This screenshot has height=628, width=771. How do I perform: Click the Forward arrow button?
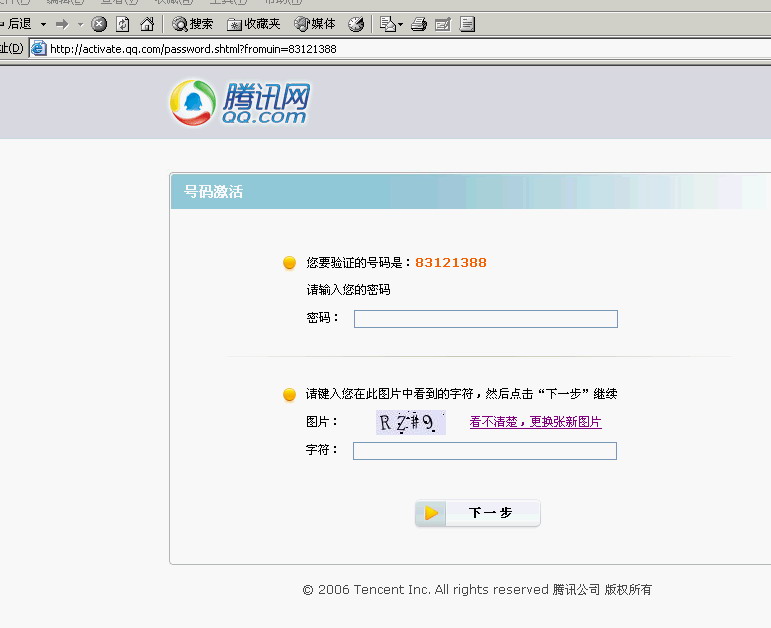pyautogui.click(x=62, y=24)
